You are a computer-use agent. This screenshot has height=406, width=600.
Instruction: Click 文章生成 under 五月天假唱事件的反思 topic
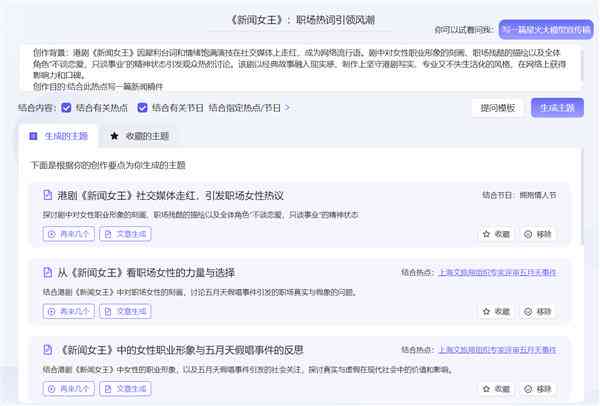pyautogui.click(x=126, y=388)
